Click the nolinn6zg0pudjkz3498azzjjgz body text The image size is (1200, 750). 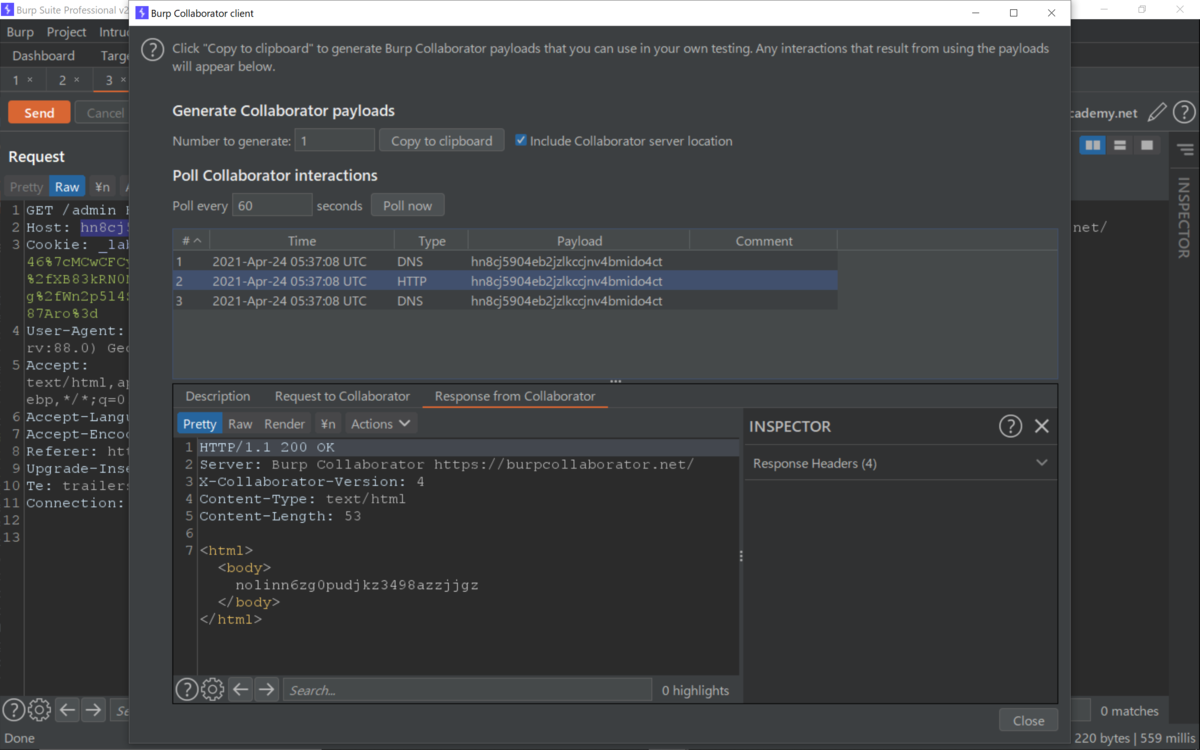point(357,585)
